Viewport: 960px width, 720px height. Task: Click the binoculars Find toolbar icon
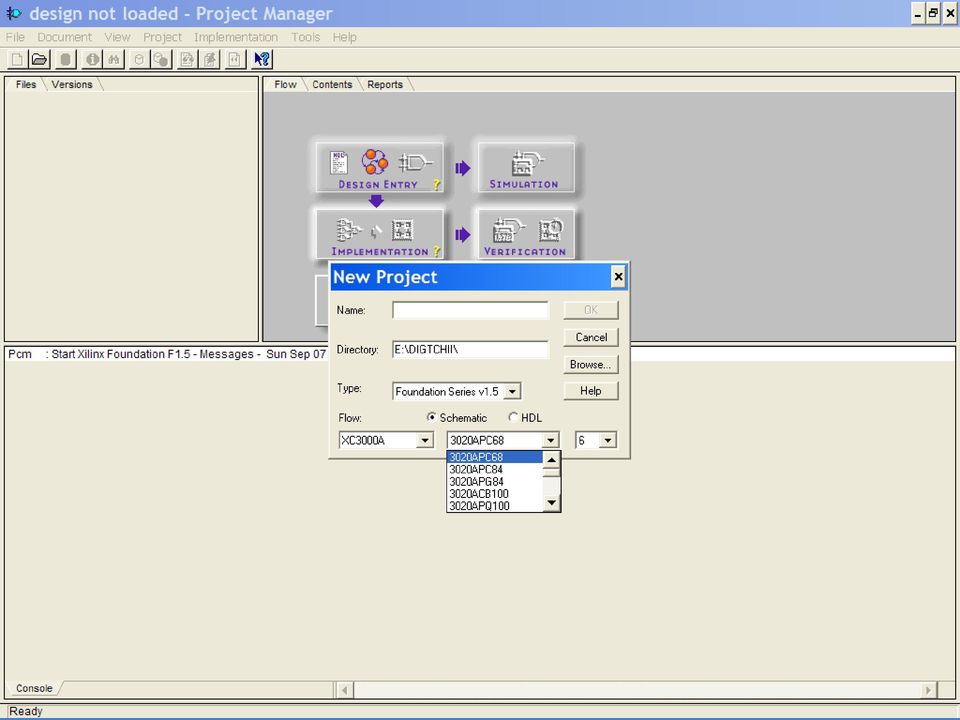(114, 59)
